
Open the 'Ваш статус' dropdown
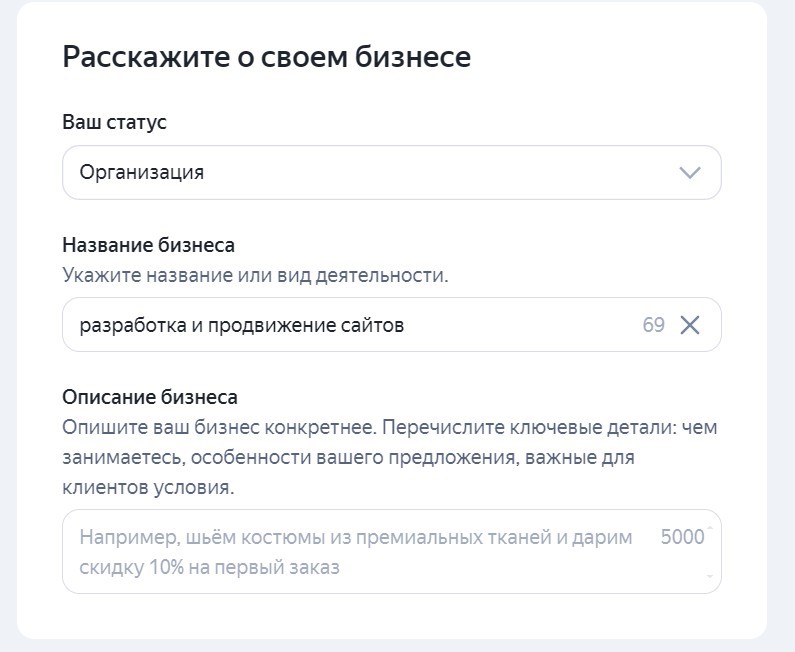pos(391,172)
